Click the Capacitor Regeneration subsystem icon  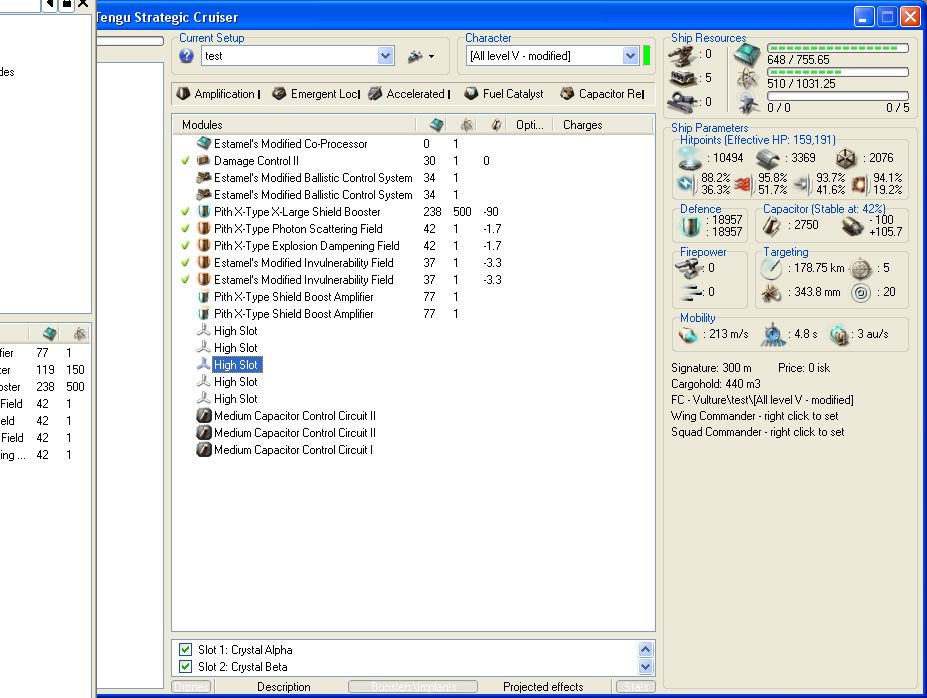click(567, 93)
